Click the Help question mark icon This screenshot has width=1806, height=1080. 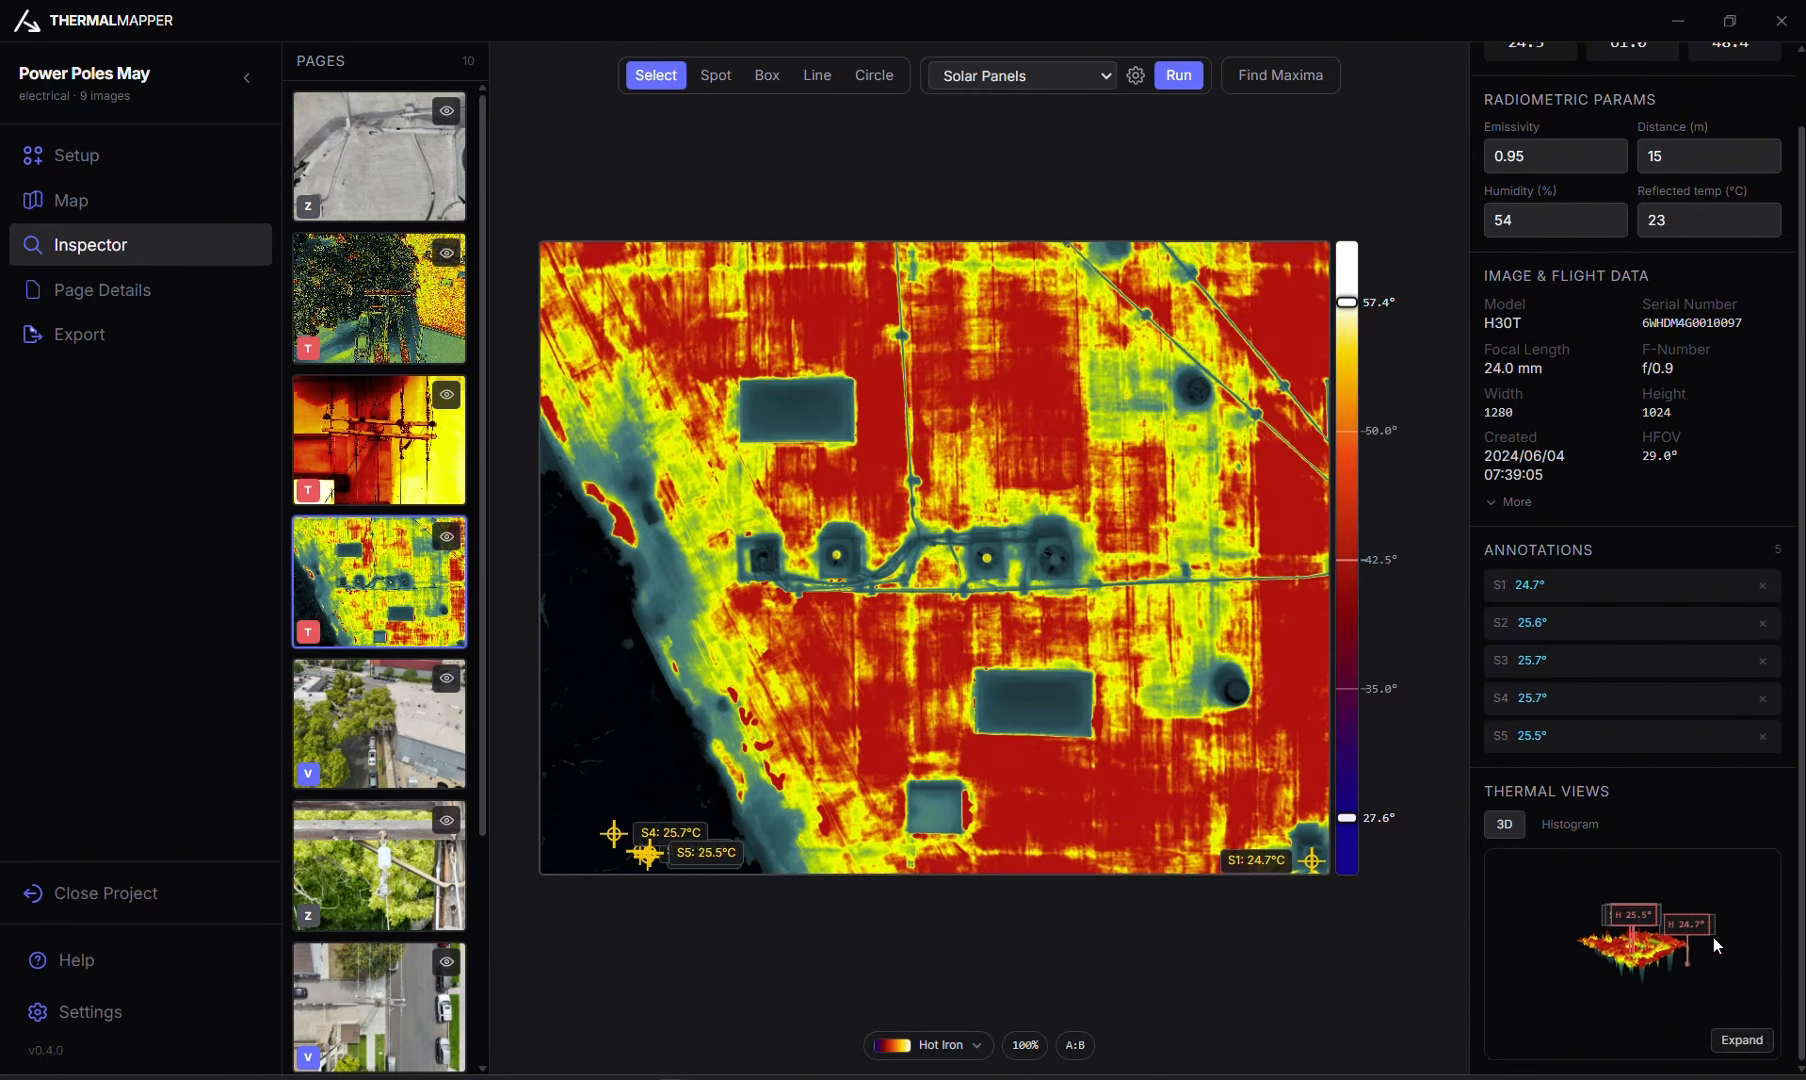37,960
